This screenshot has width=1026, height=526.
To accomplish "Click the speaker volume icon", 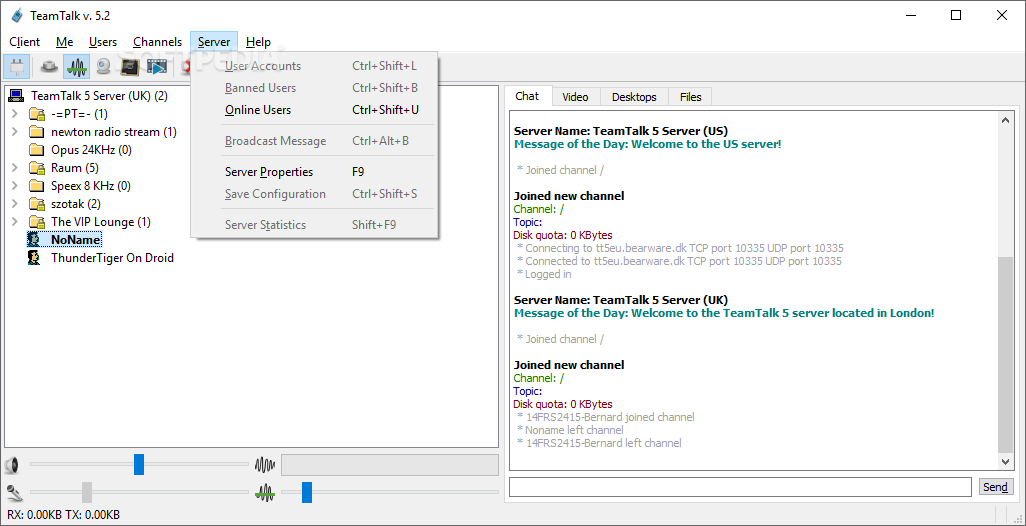I will point(12,466).
